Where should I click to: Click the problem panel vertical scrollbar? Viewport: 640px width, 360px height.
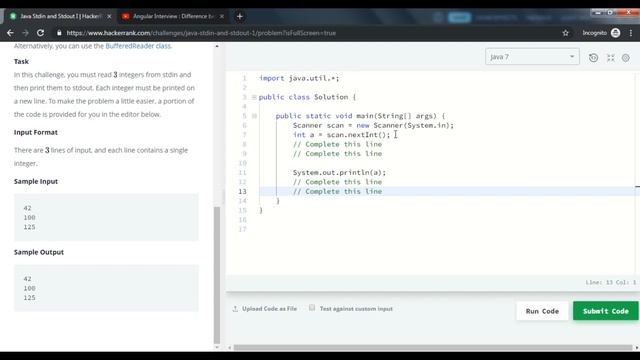tap(217, 276)
